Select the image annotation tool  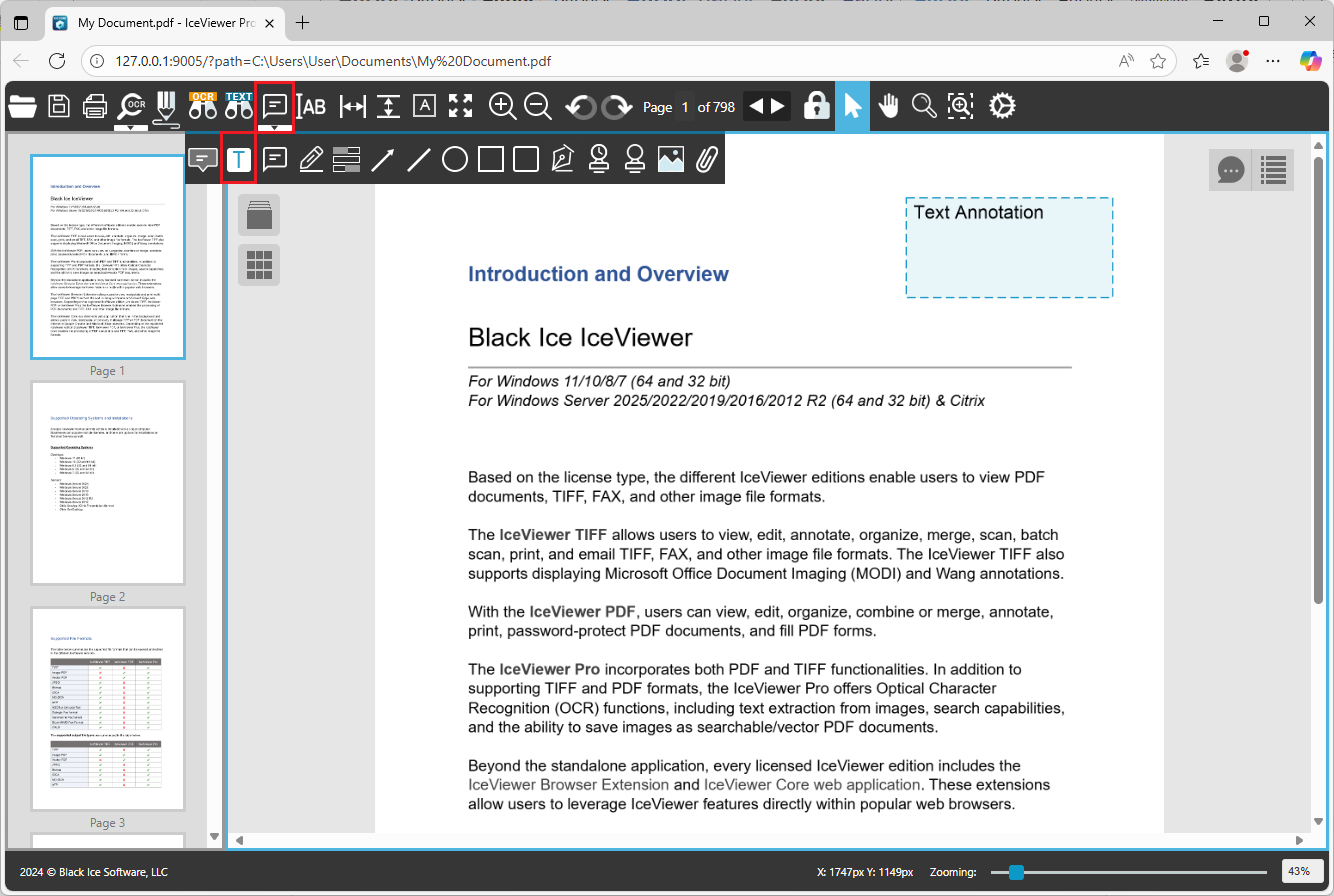pos(671,159)
